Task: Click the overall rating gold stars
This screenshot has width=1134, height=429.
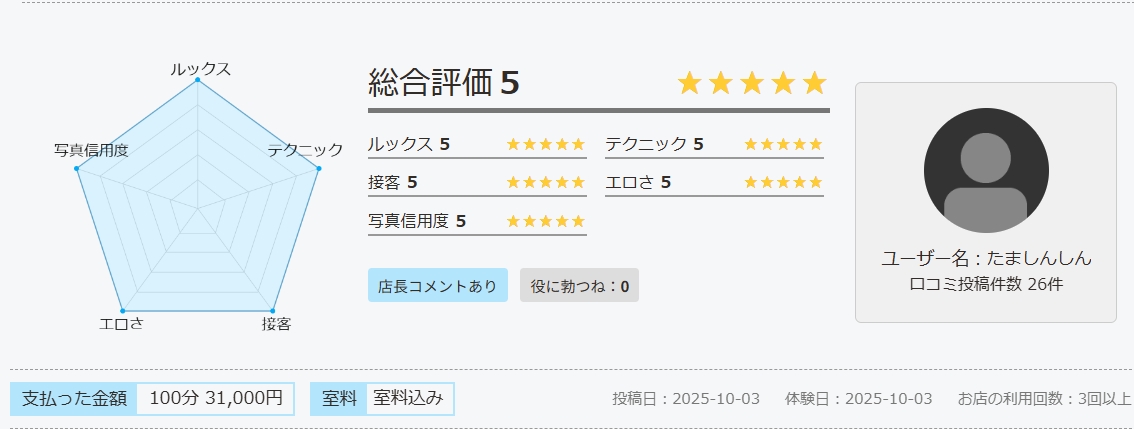Action: (x=753, y=83)
